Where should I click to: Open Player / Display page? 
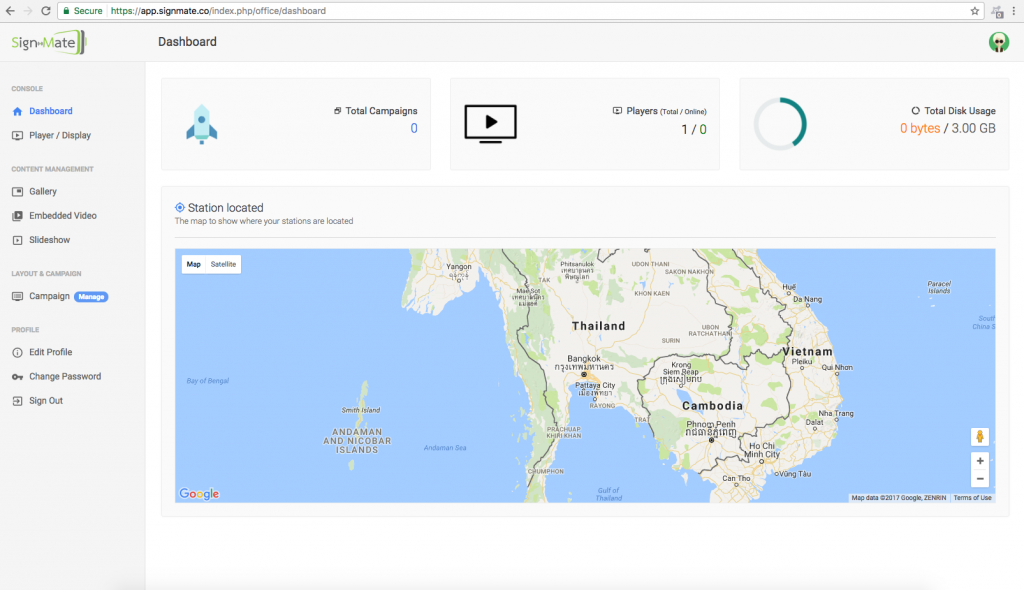tap(59, 135)
